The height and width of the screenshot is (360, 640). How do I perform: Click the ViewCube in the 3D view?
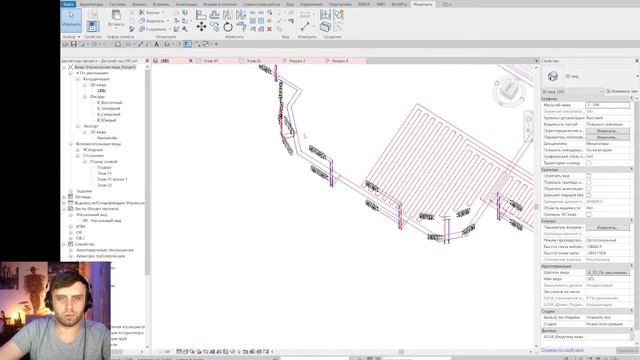(x=509, y=89)
